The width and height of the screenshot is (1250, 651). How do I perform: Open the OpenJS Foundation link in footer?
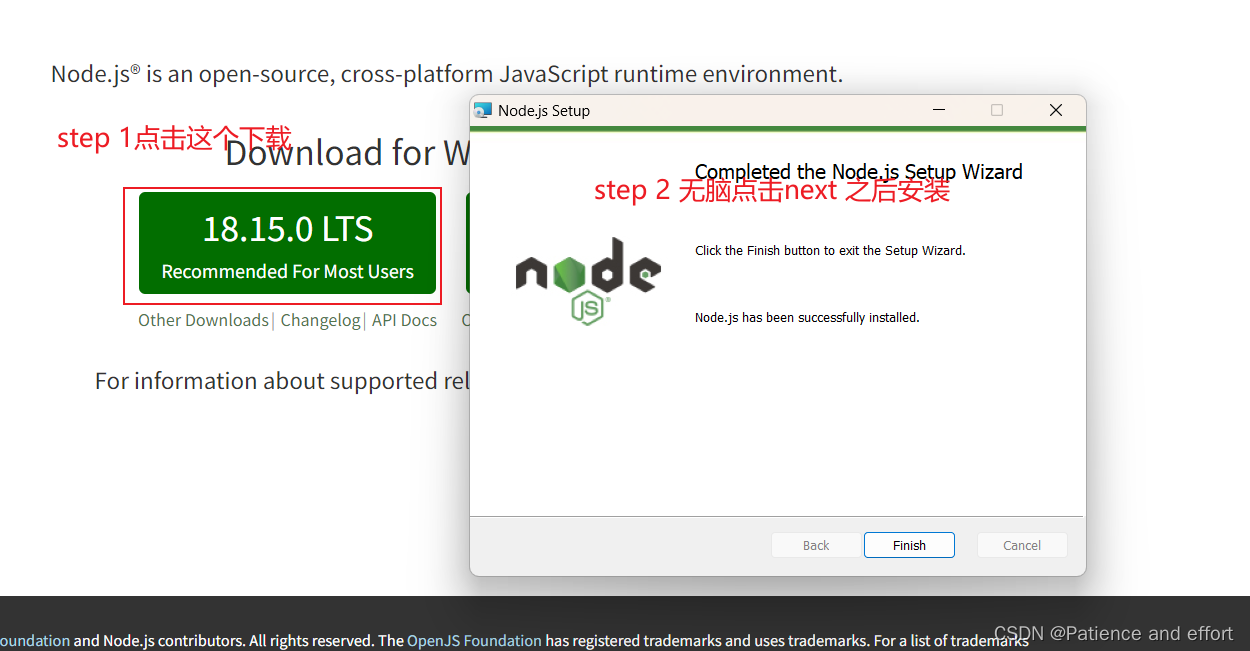474,641
